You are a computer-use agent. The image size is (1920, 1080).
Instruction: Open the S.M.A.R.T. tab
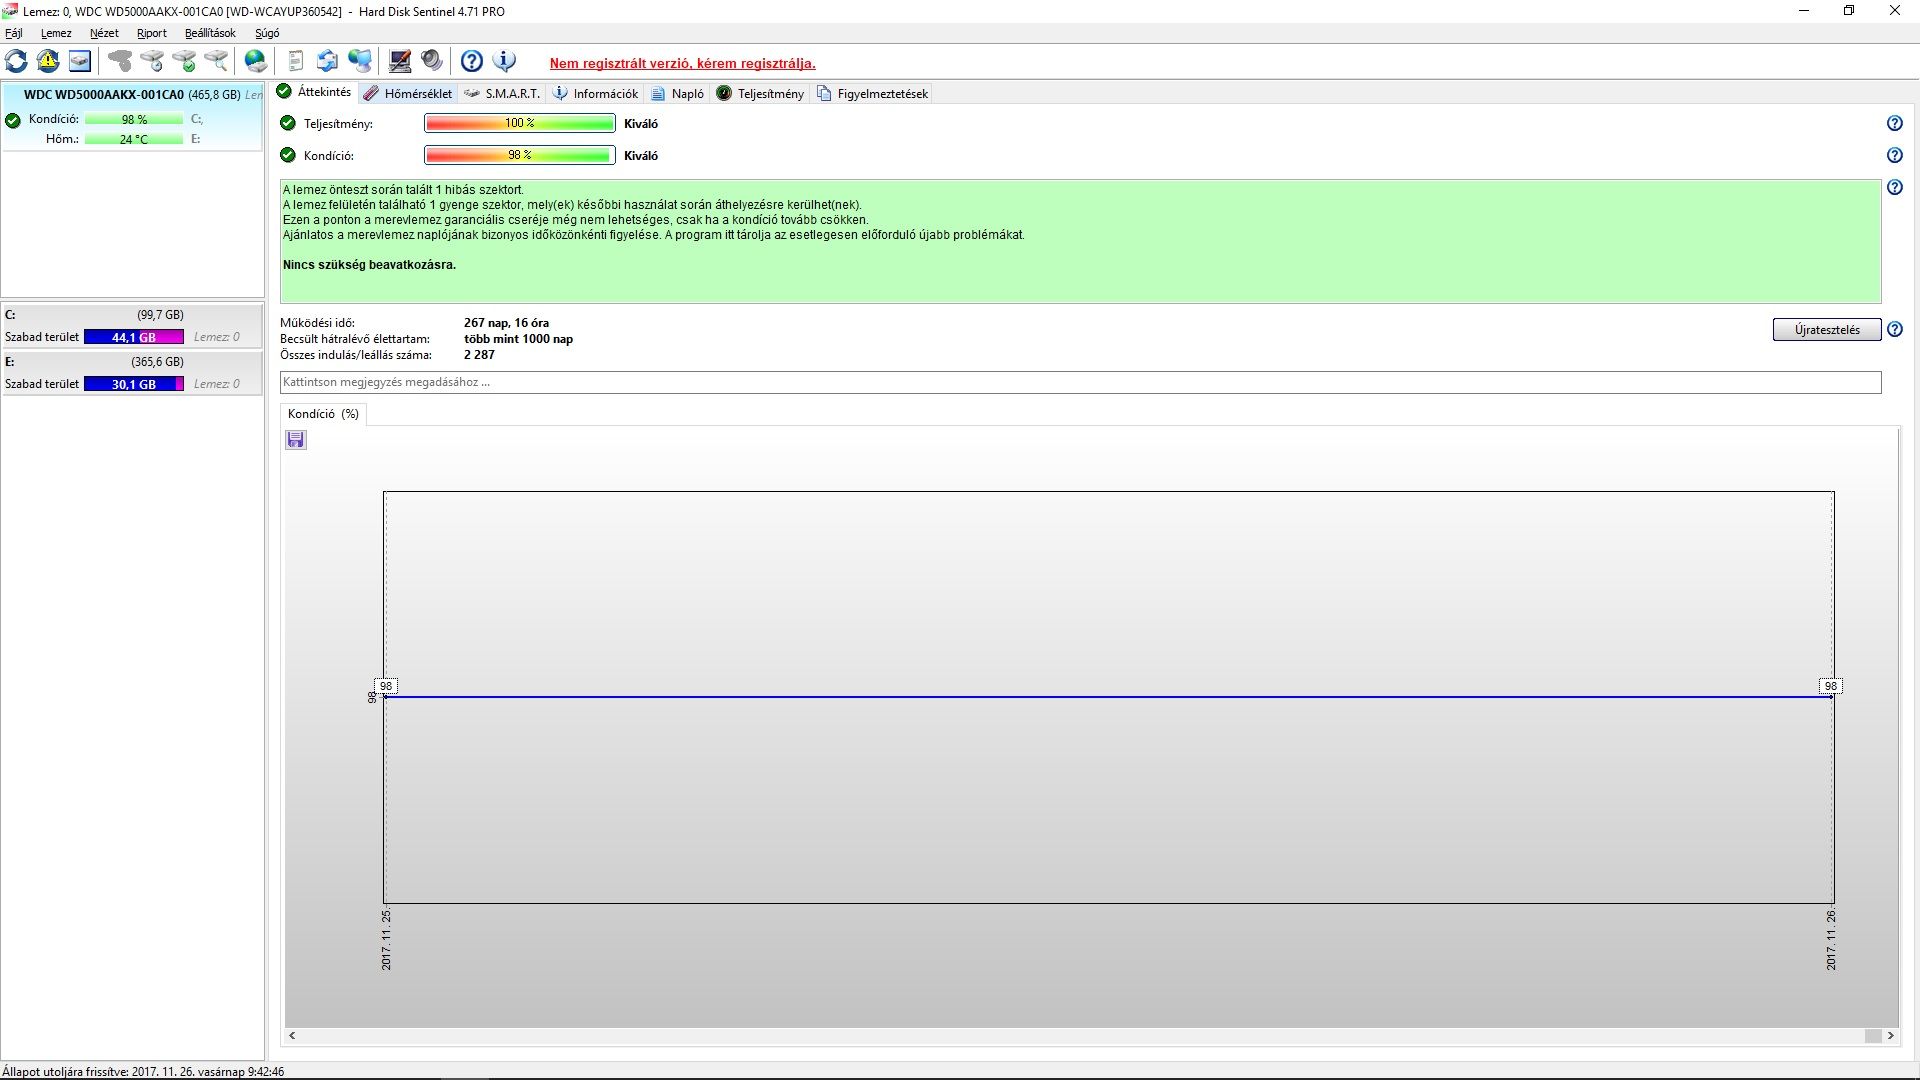(502, 93)
